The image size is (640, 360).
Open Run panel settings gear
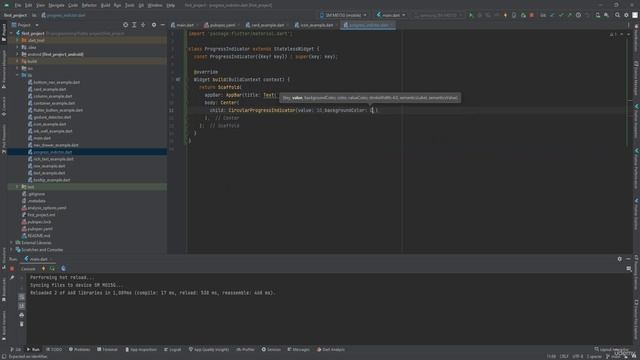coord(620,259)
